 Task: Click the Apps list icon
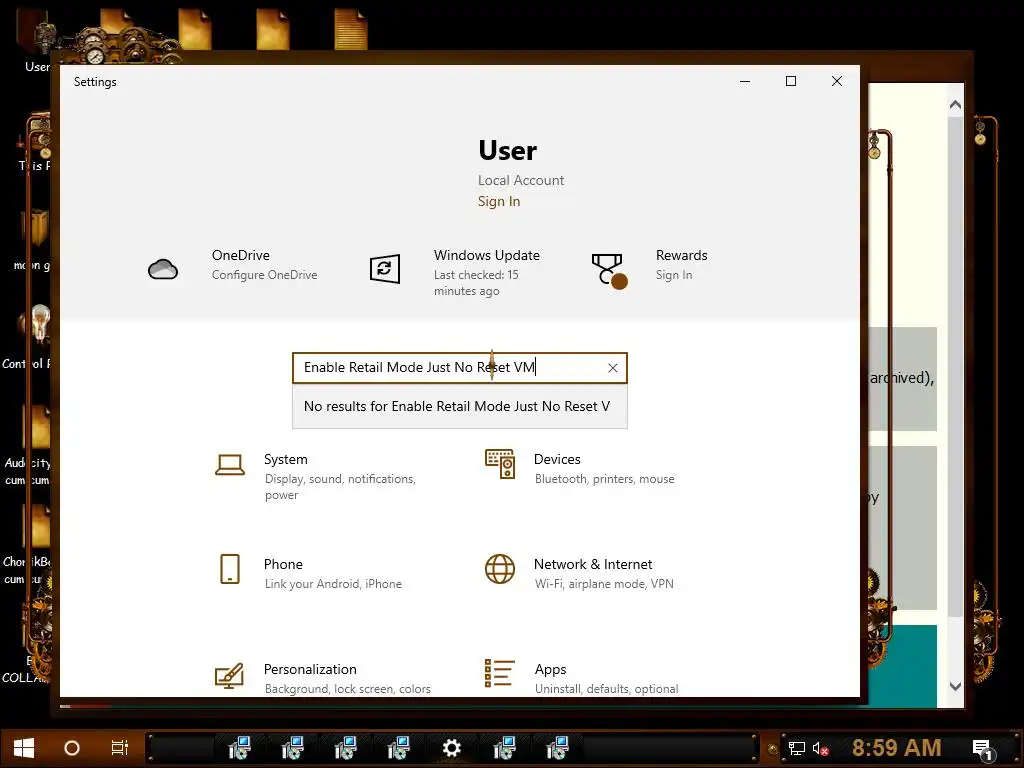[x=500, y=673]
